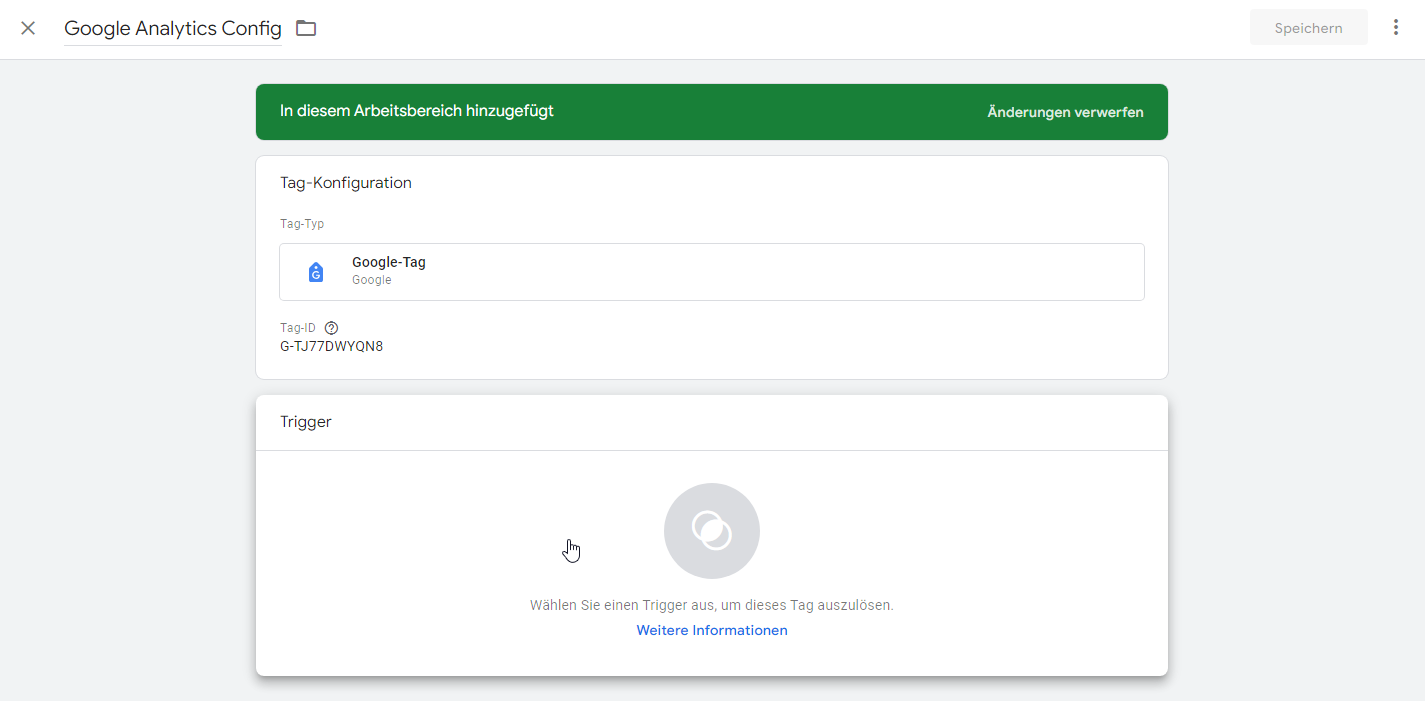Click the Tag-ID help question mark icon

(332, 328)
